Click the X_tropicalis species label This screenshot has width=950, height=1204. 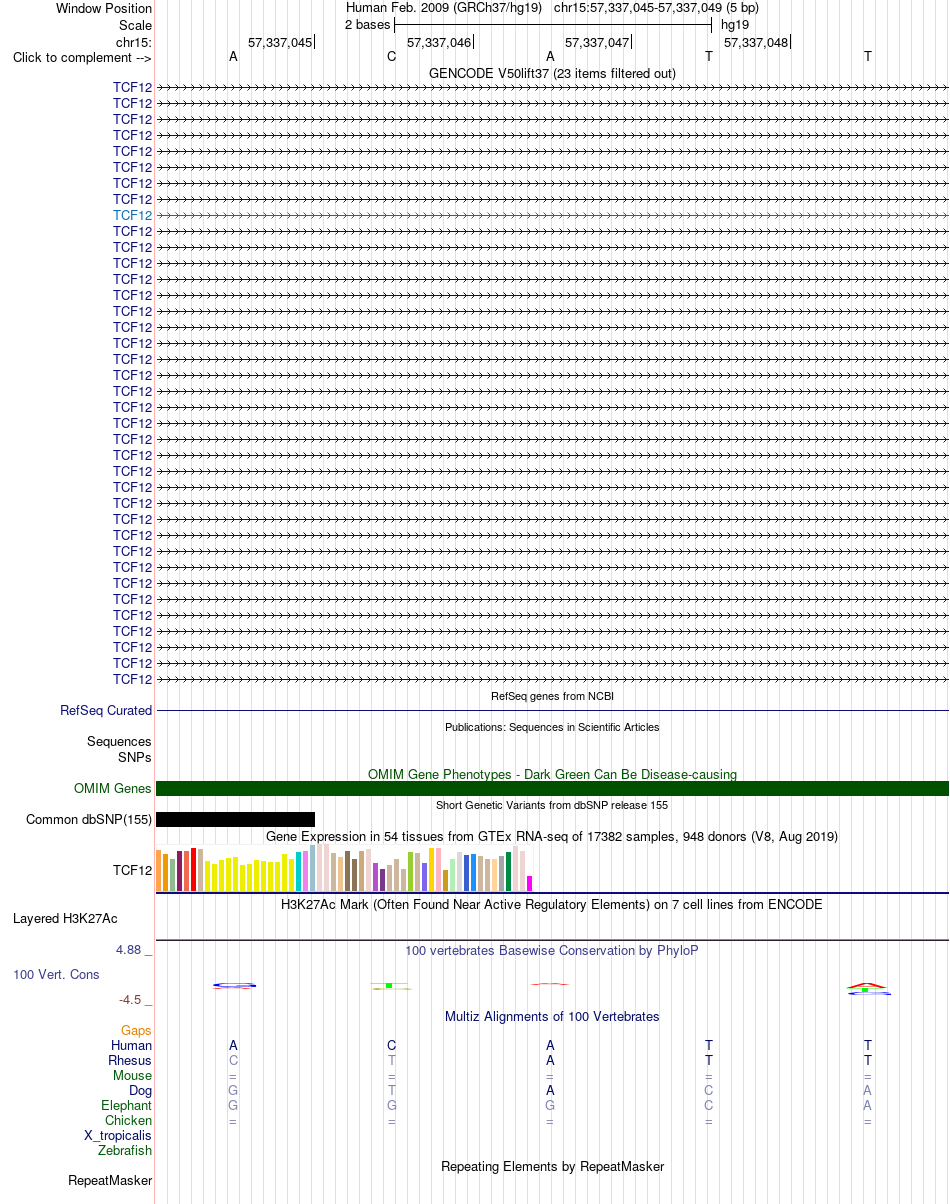(118, 1136)
